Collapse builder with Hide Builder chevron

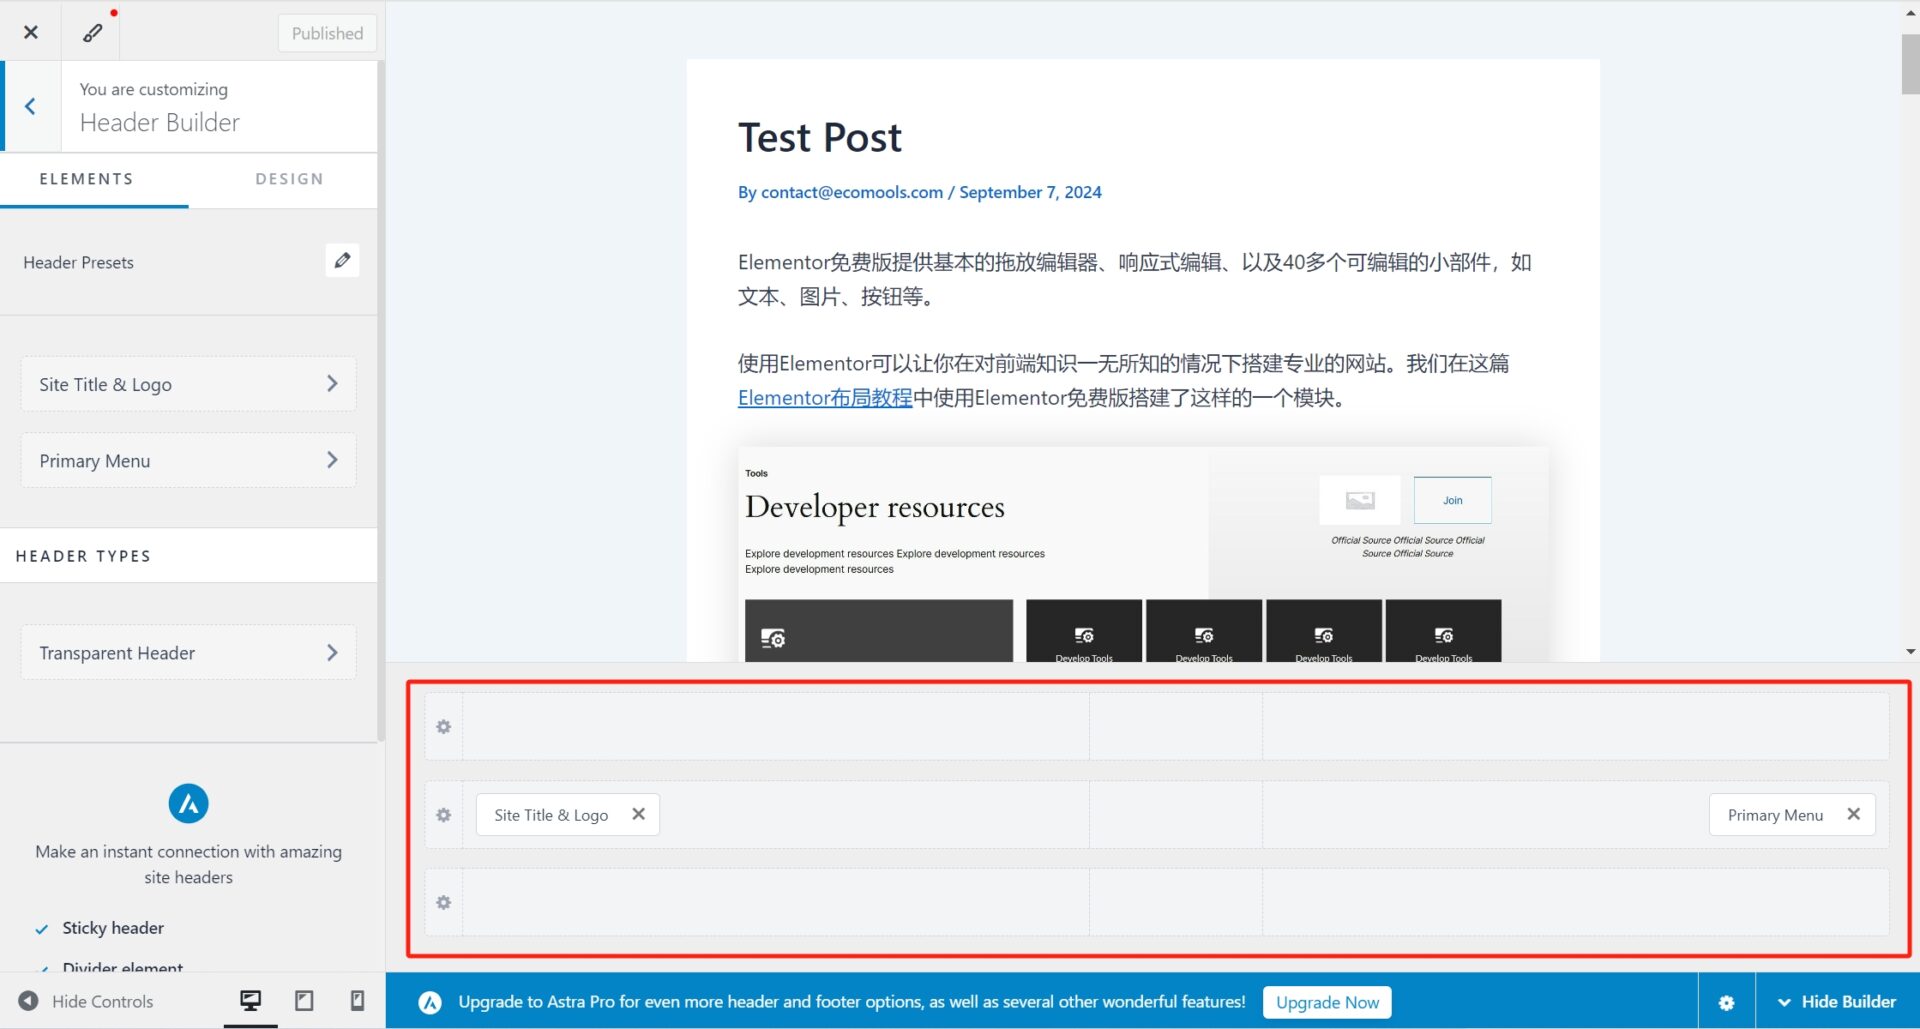click(1784, 1002)
